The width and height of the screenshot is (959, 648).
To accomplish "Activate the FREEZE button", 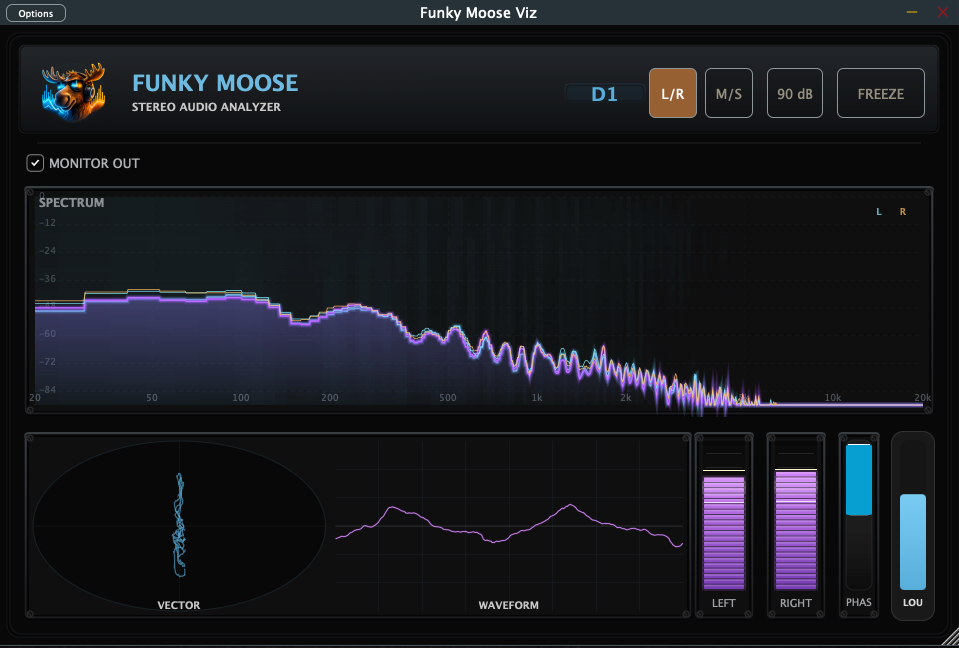I will pyautogui.click(x=880, y=92).
